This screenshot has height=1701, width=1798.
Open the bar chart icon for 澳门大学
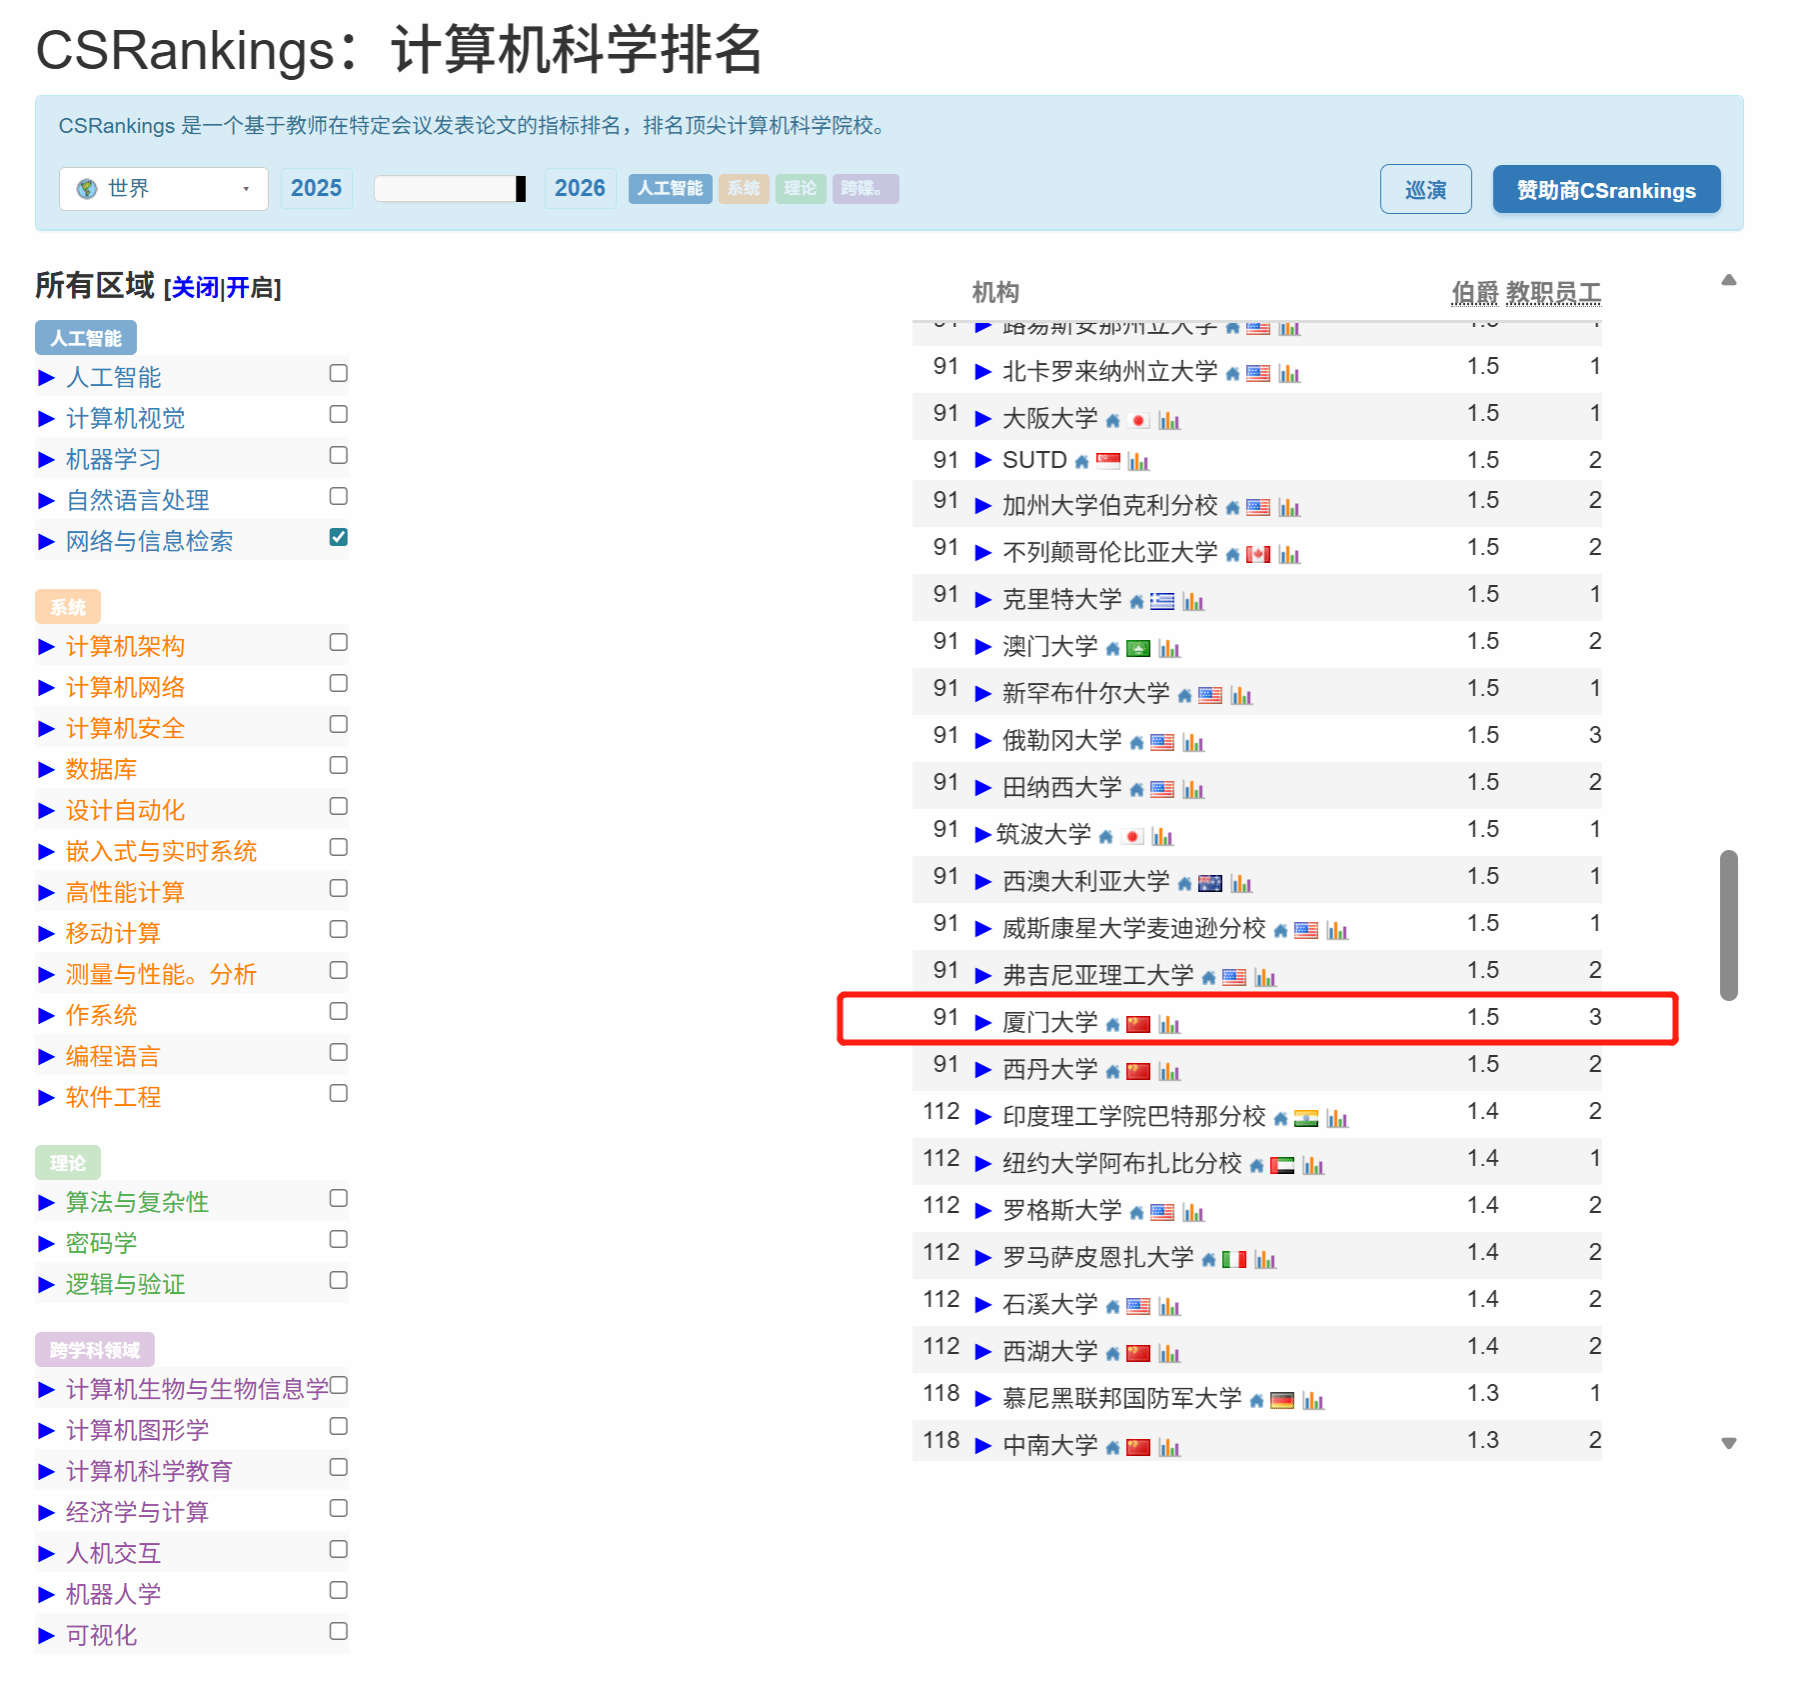1171,648
